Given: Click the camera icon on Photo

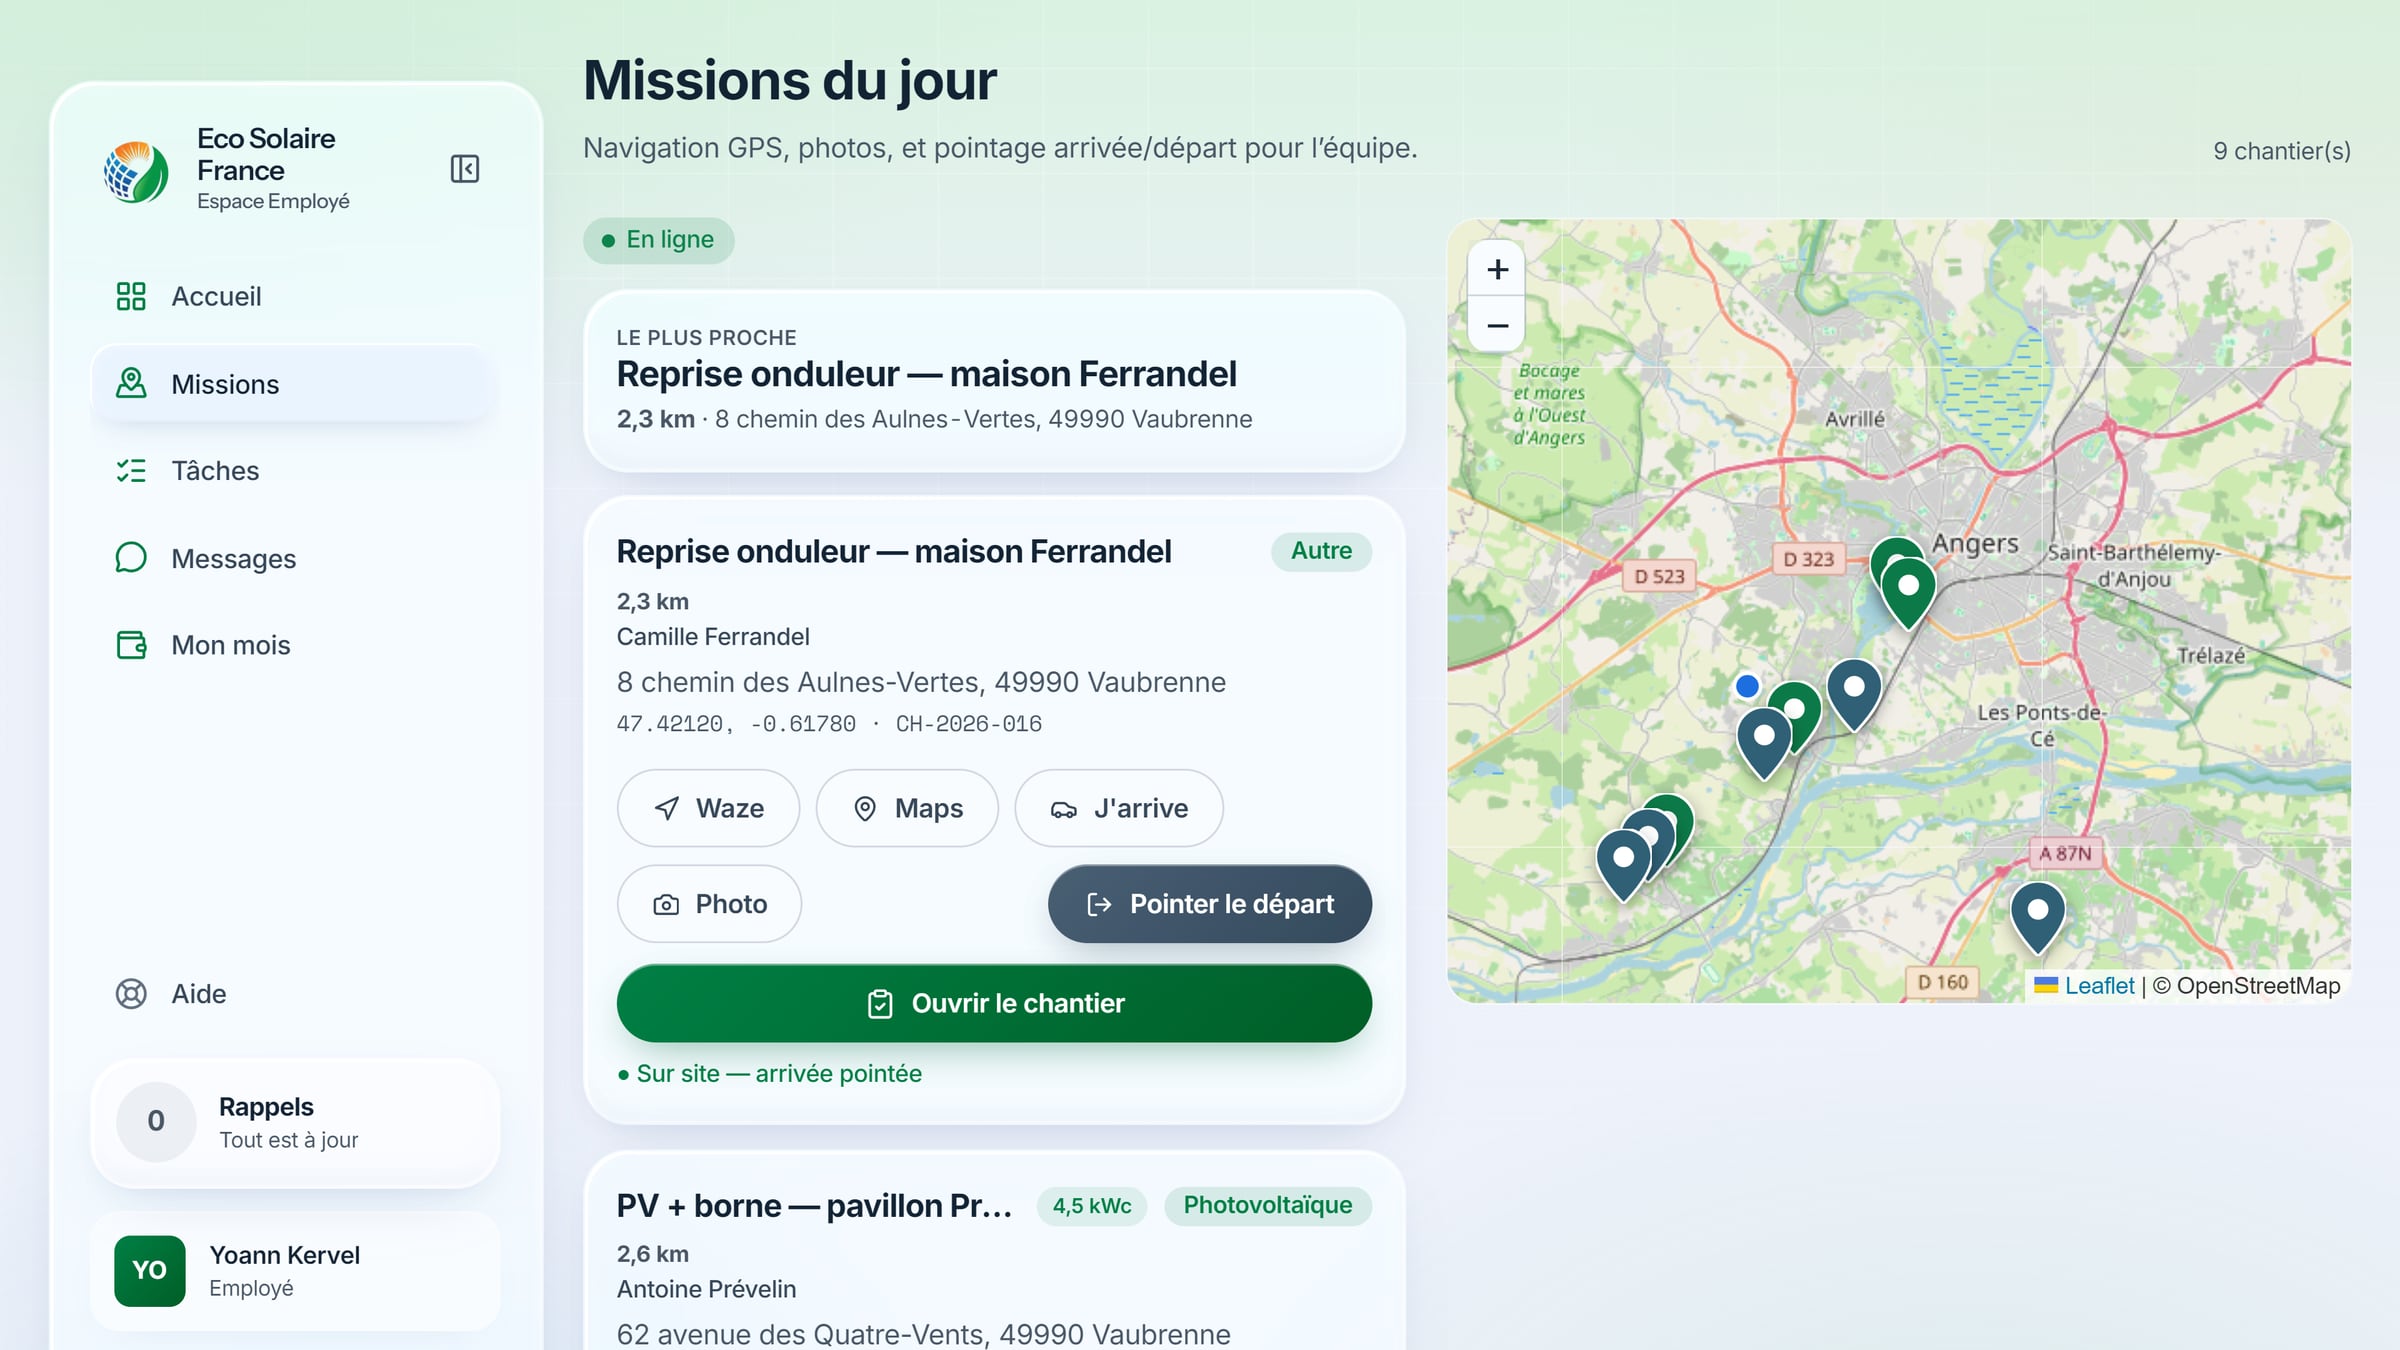Looking at the screenshot, I should pyautogui.click(x=666, y=905).
